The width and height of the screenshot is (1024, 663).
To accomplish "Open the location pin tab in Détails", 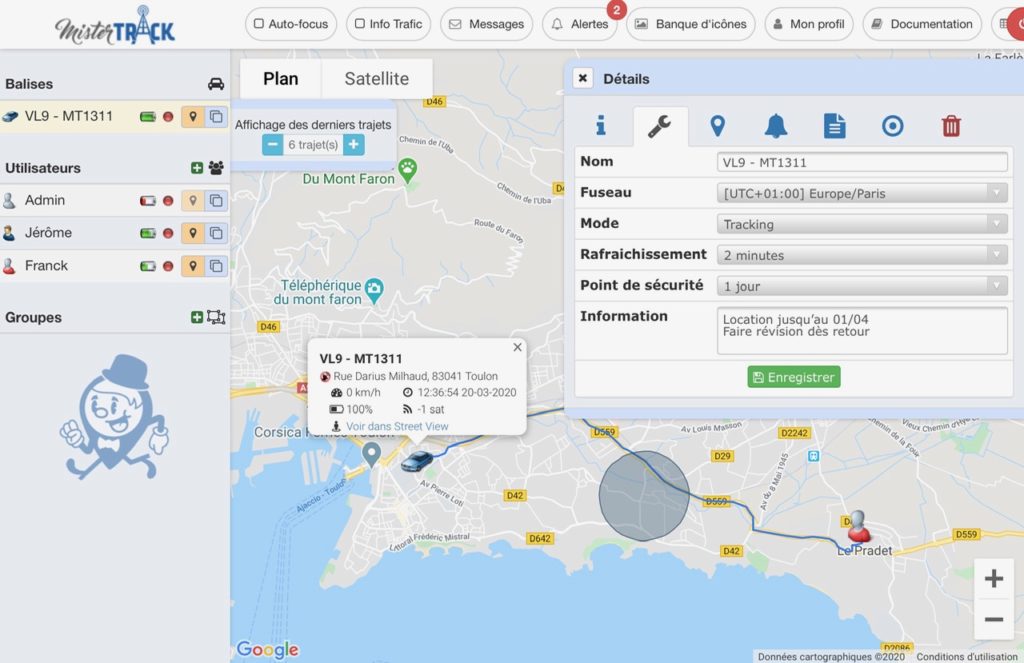I will (x=717, y=125).
